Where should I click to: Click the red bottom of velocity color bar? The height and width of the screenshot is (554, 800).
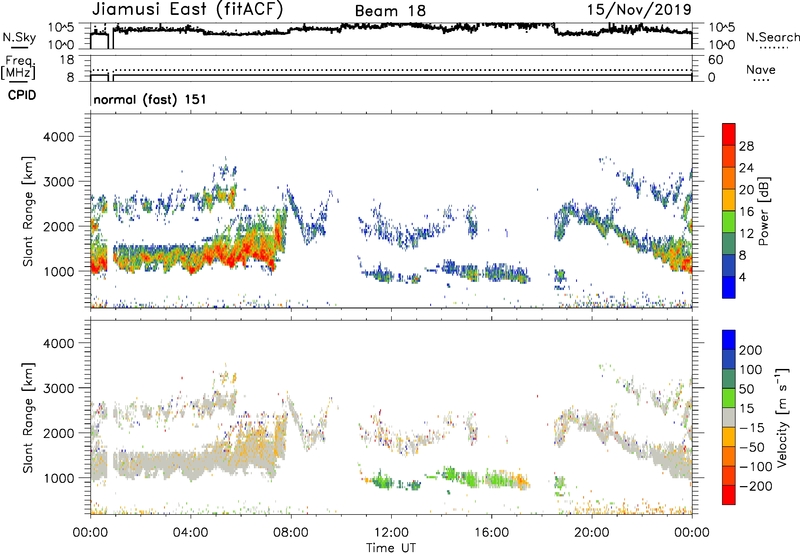tap(729, 495)
